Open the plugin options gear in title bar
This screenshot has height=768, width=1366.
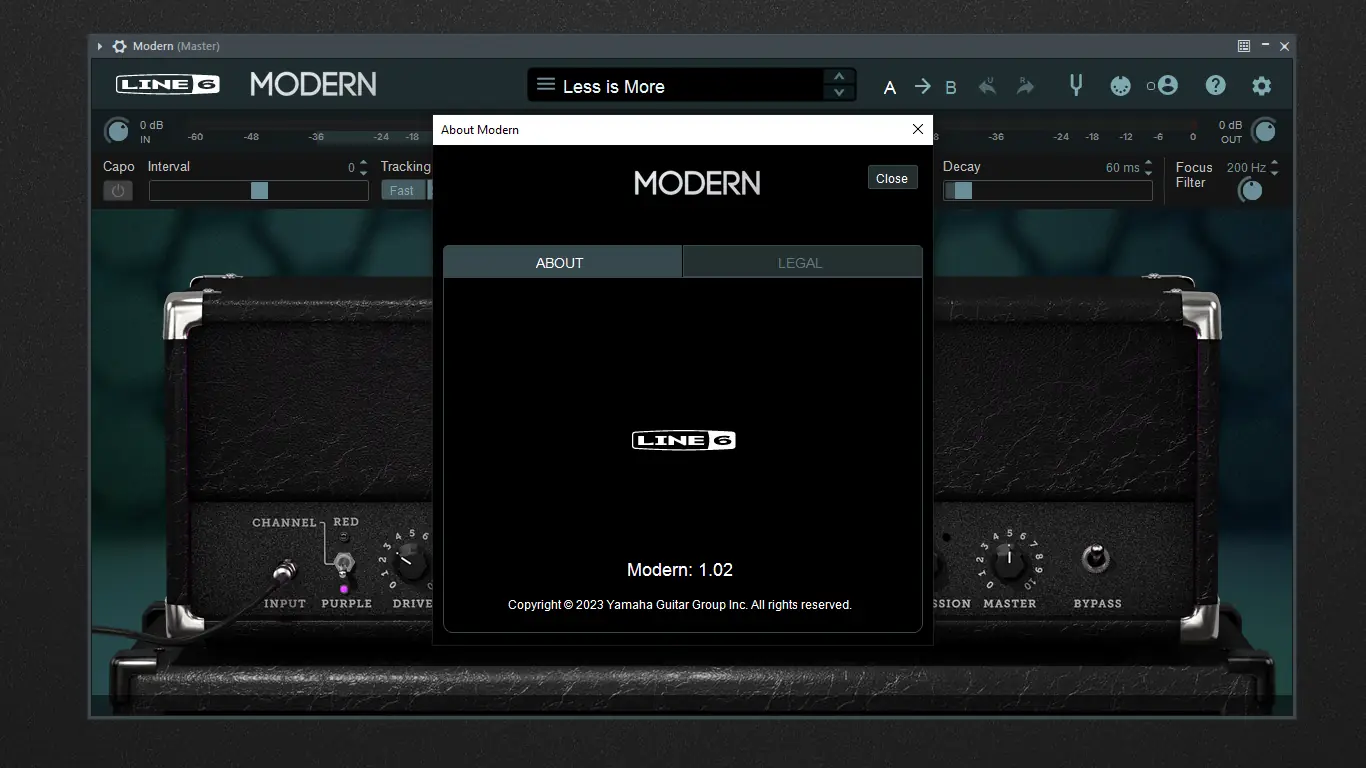[119, 46]
